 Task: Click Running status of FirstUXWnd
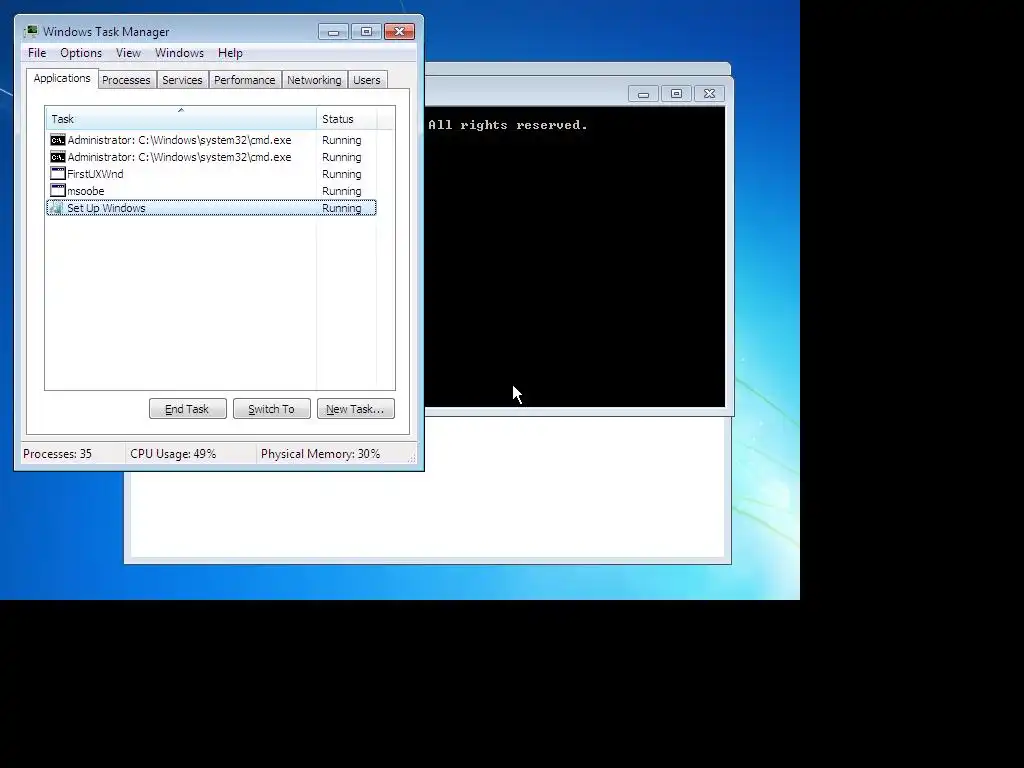pyautogui.click(x=342, y=174)
